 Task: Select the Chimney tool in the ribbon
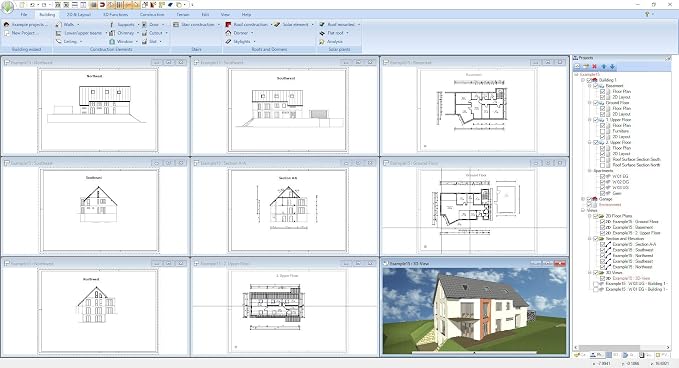pos(122,33)
